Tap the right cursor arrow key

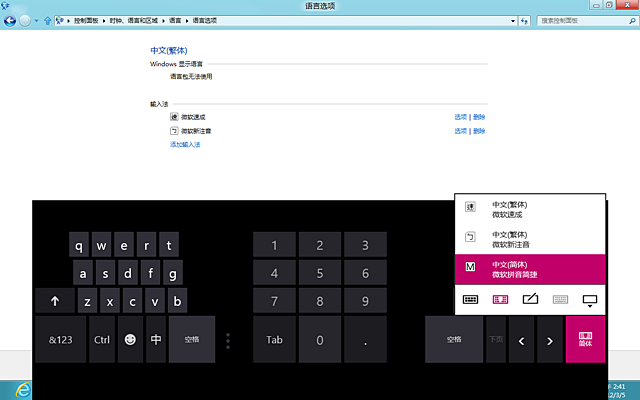tap(549, 339)
